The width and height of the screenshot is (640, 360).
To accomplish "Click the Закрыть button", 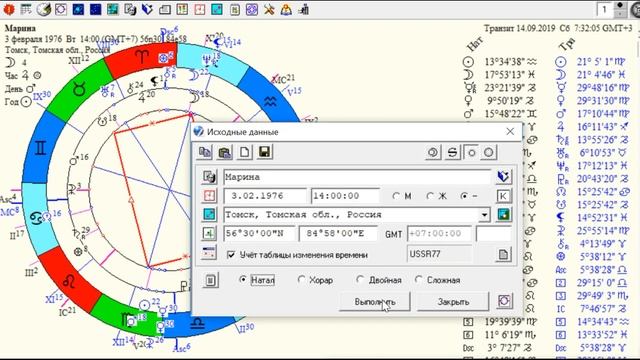I will [453, 302].
